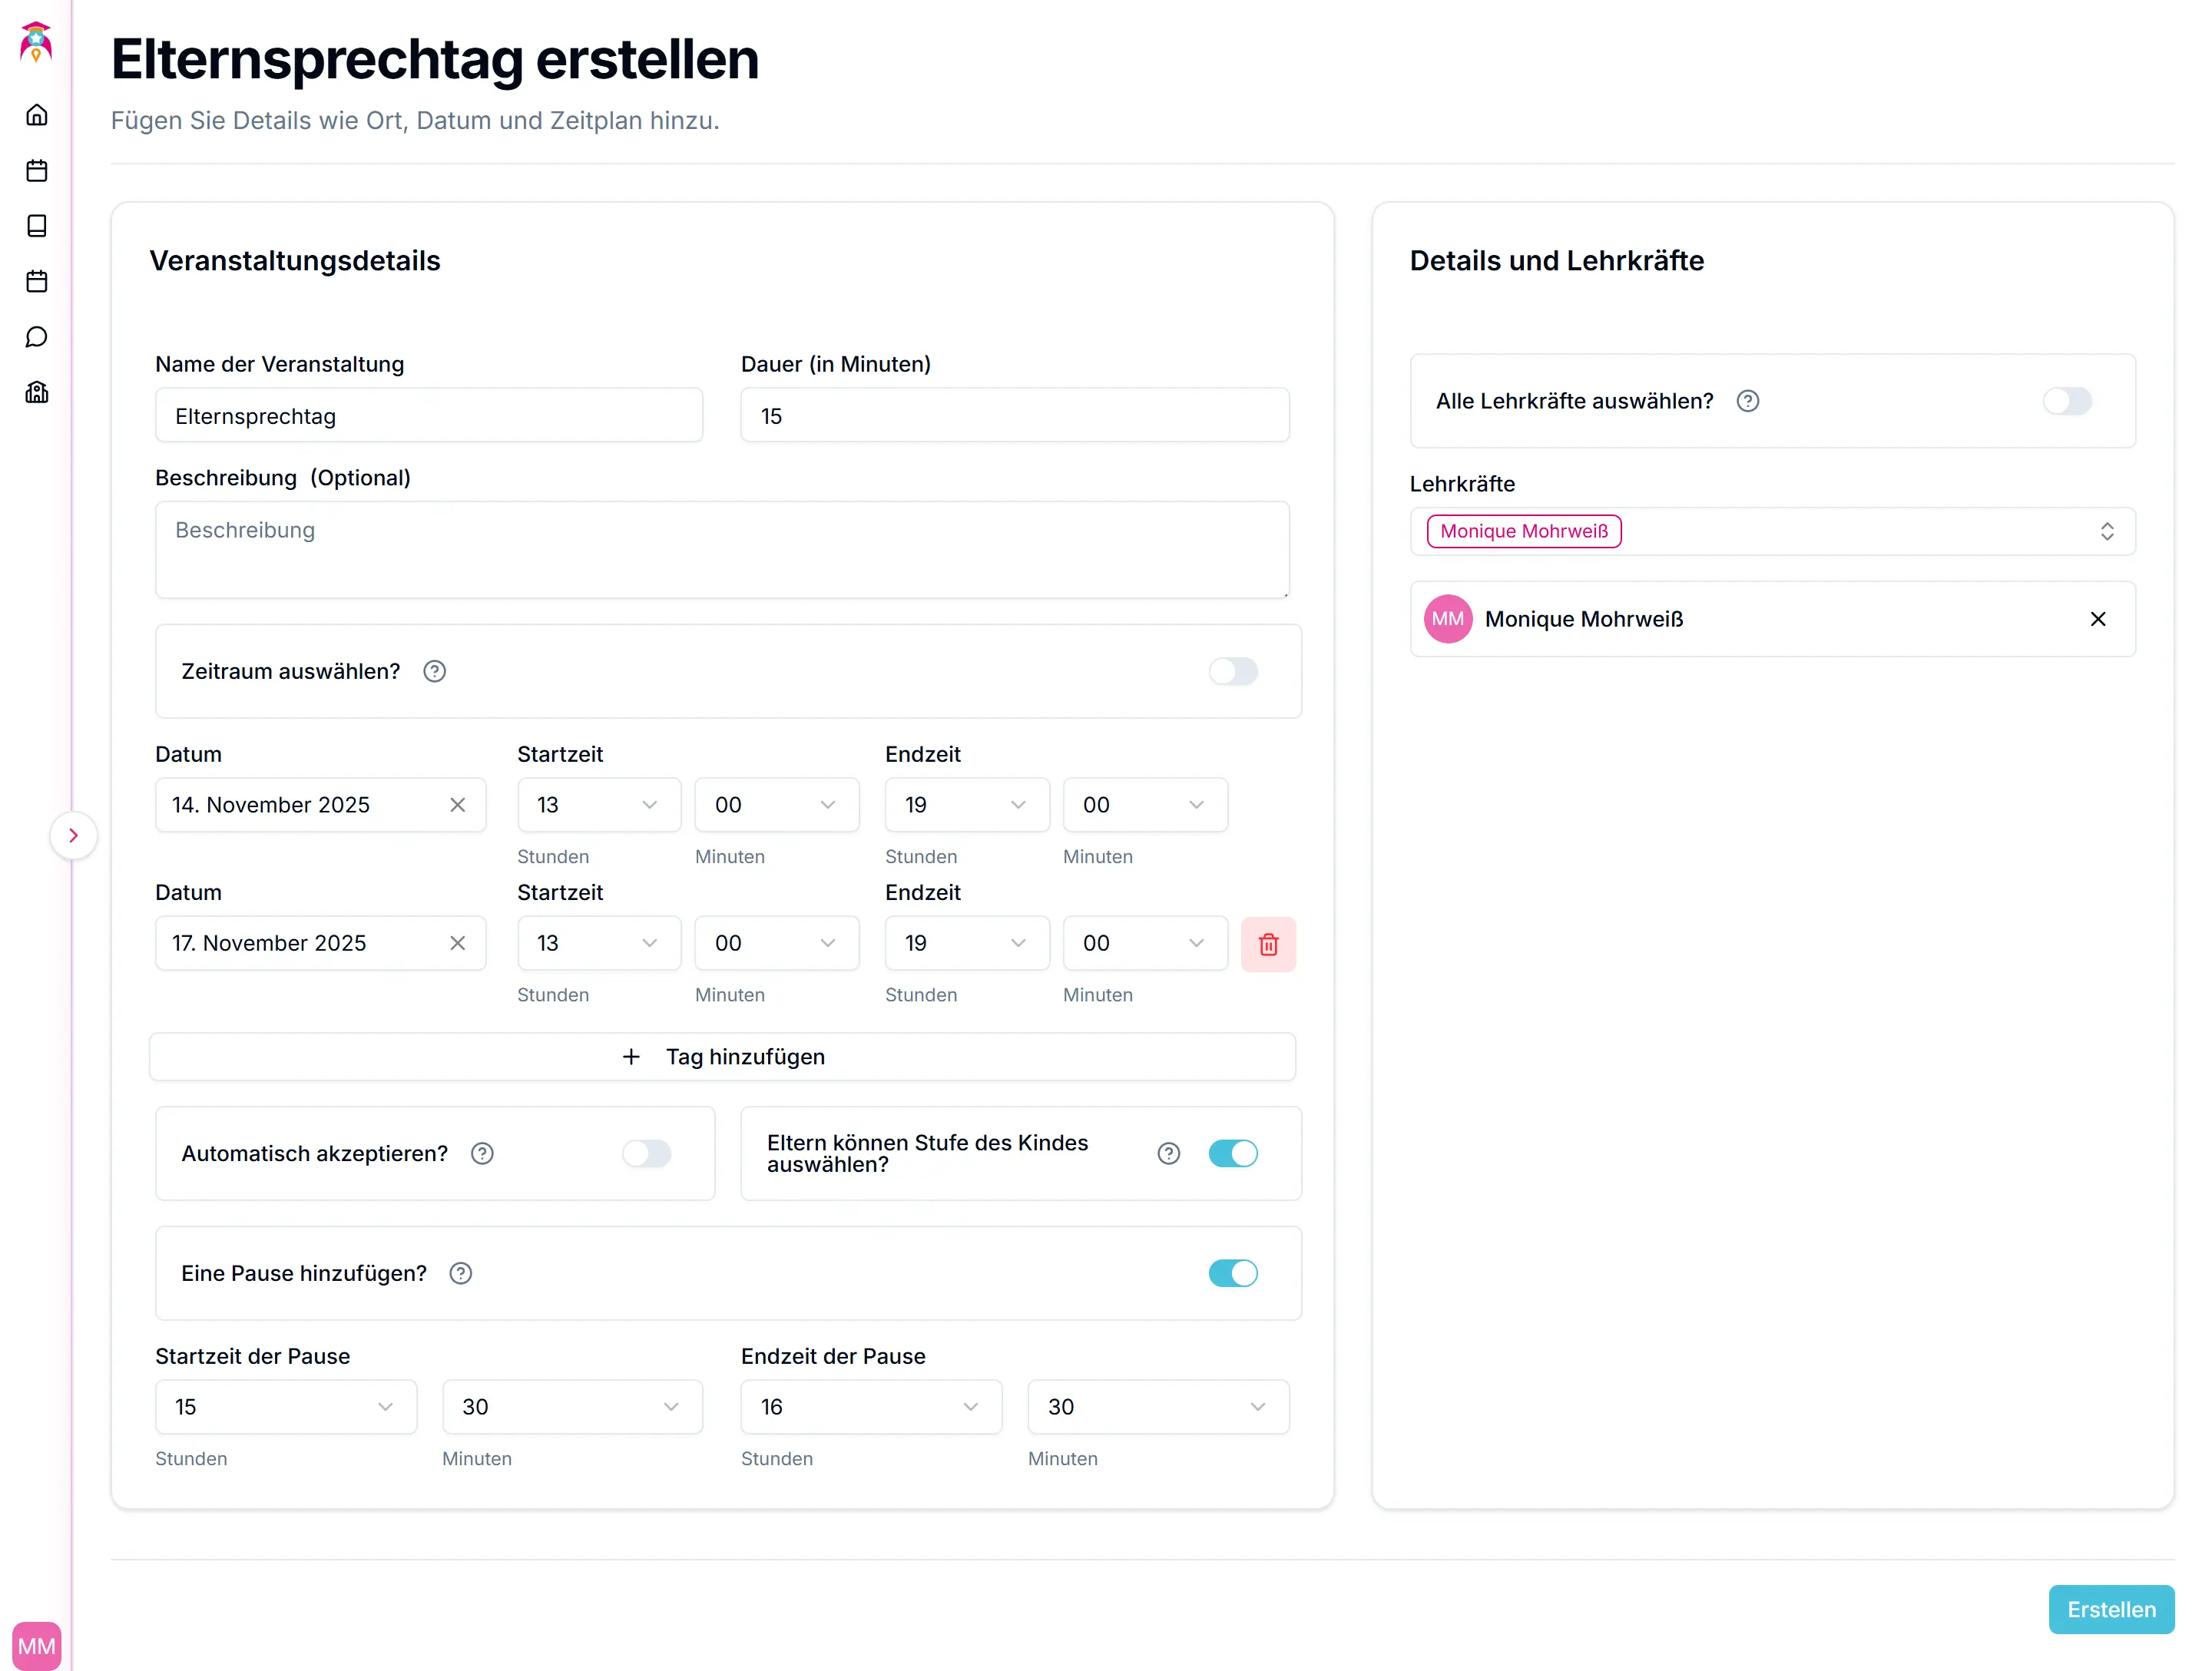Open the home icon in sidebar
This screenshot has width=2212, height=1671.
(x=37, y=115)
